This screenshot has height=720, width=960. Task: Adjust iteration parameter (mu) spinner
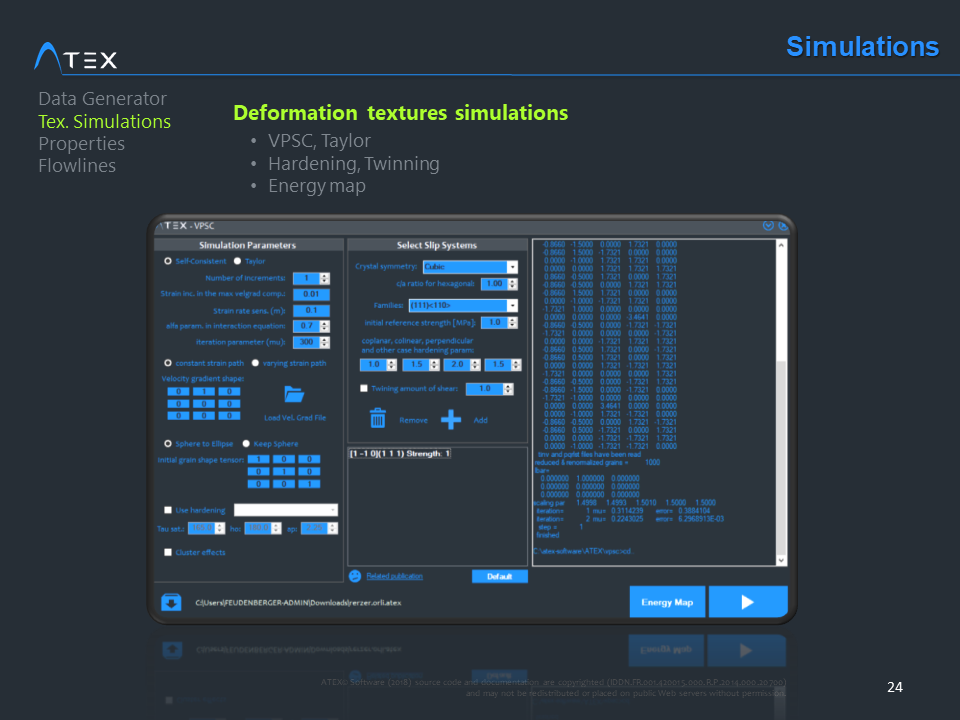click(x=324, y=342)
